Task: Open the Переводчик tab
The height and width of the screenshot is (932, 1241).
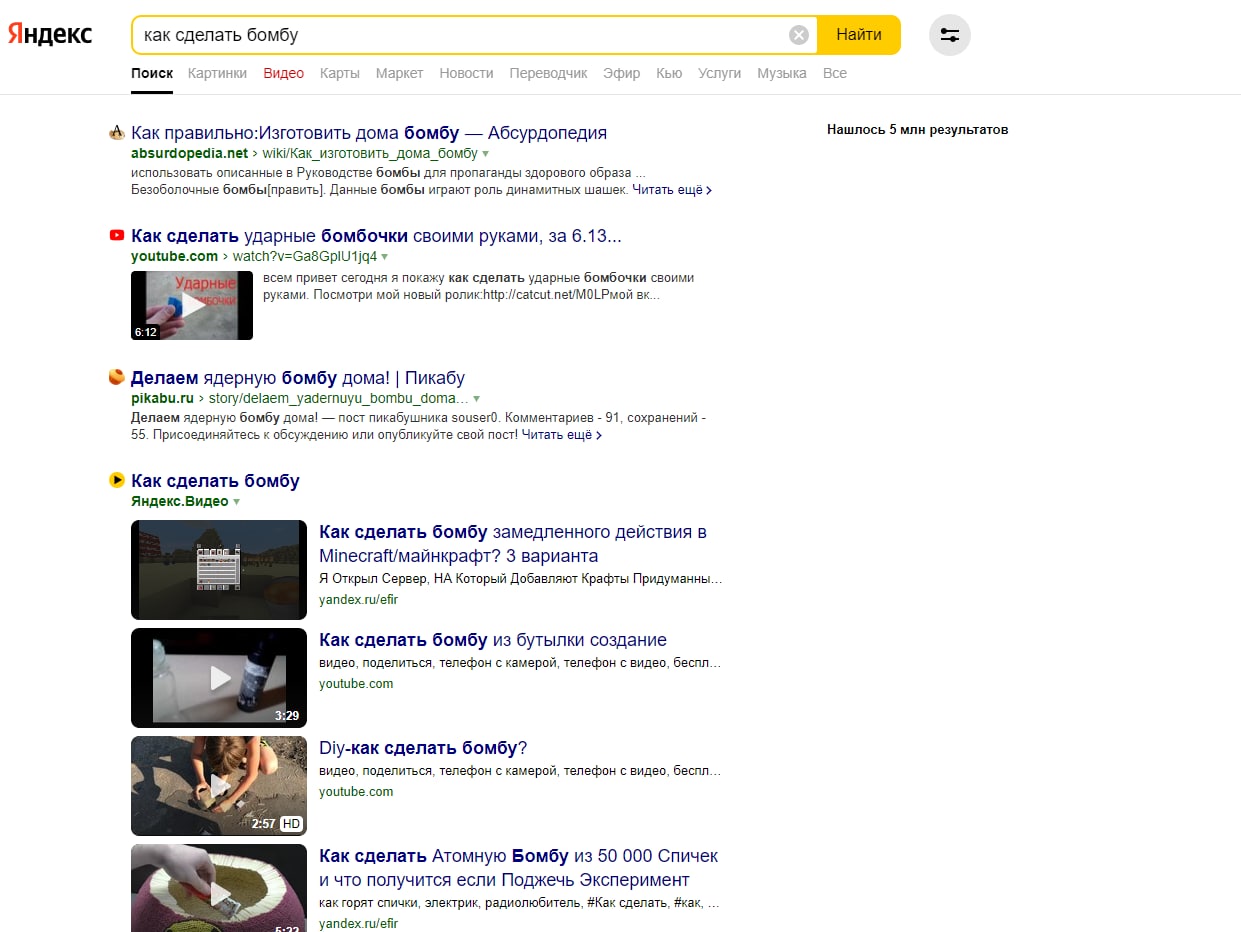Action: (x=549, y=73)
